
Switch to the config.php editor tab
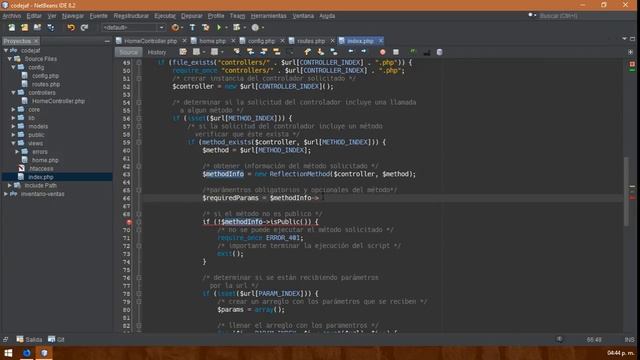[x=261, y=41]
